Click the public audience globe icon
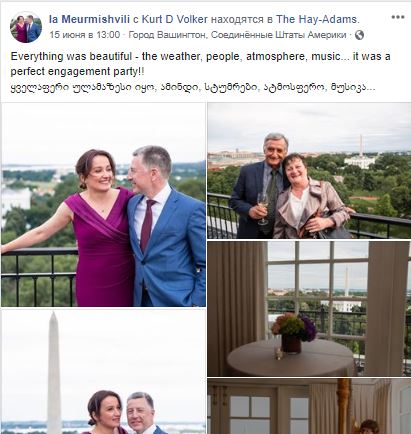The height and width of the screenshot is (434, 411). pyautogui.click(x=359, y=35)
